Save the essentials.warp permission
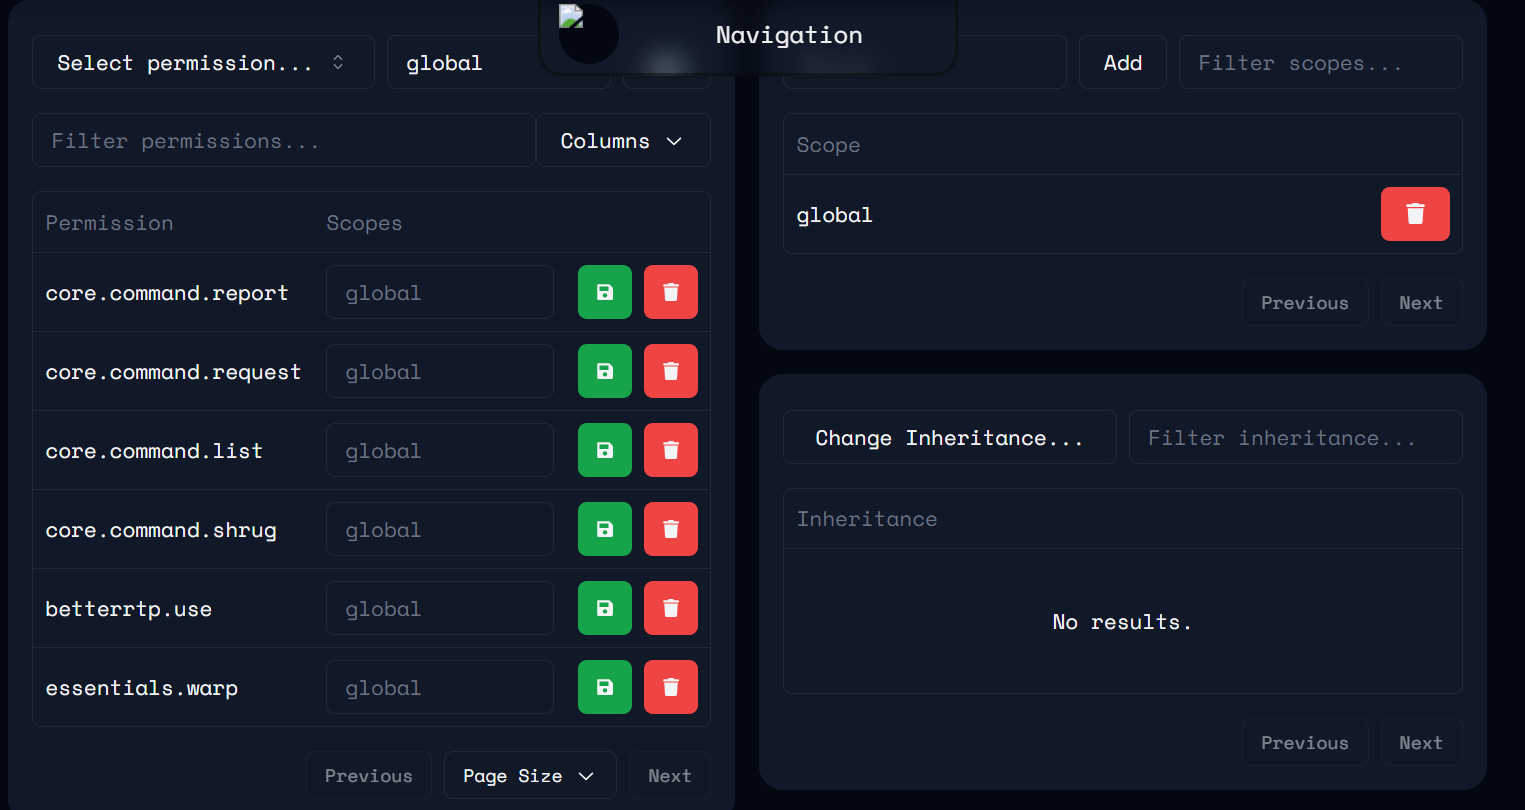The height and width of the screenshot is (810, 1525). tap(604, 687)
